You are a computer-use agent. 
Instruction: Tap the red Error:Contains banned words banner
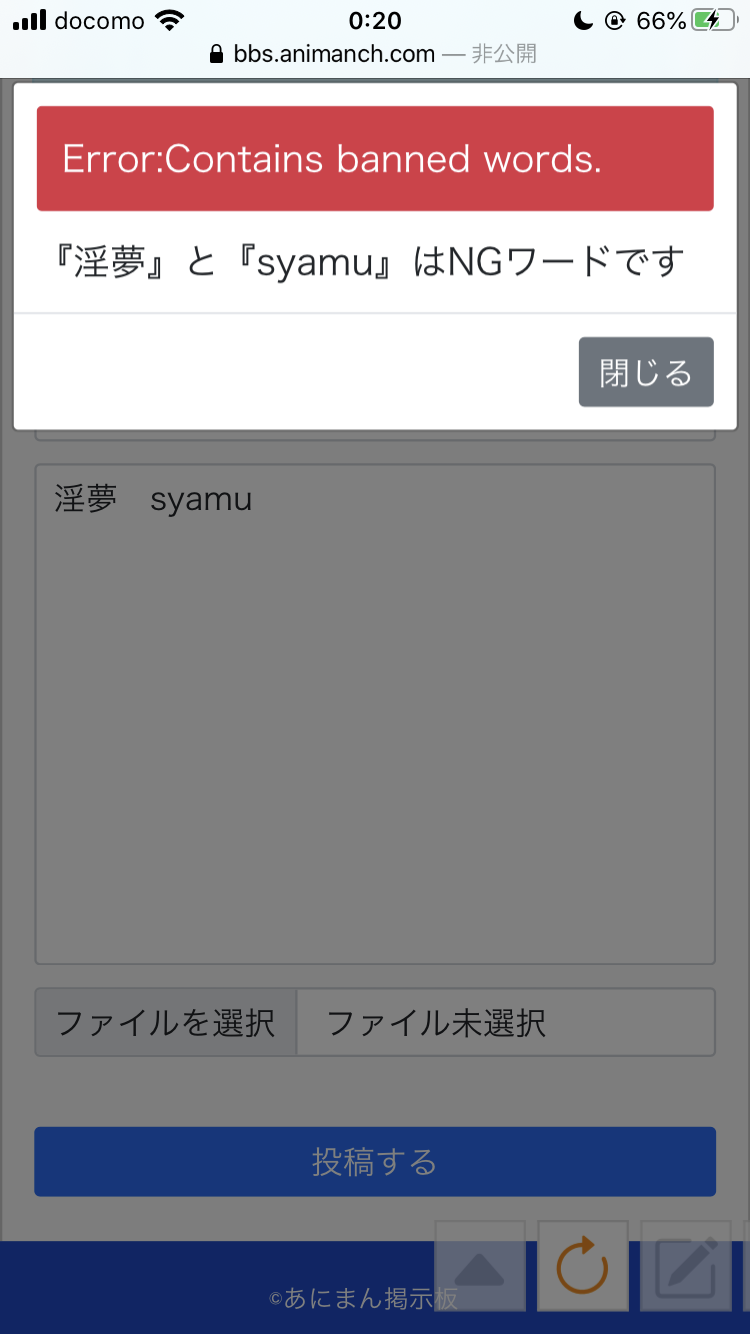tap(375, 158)
